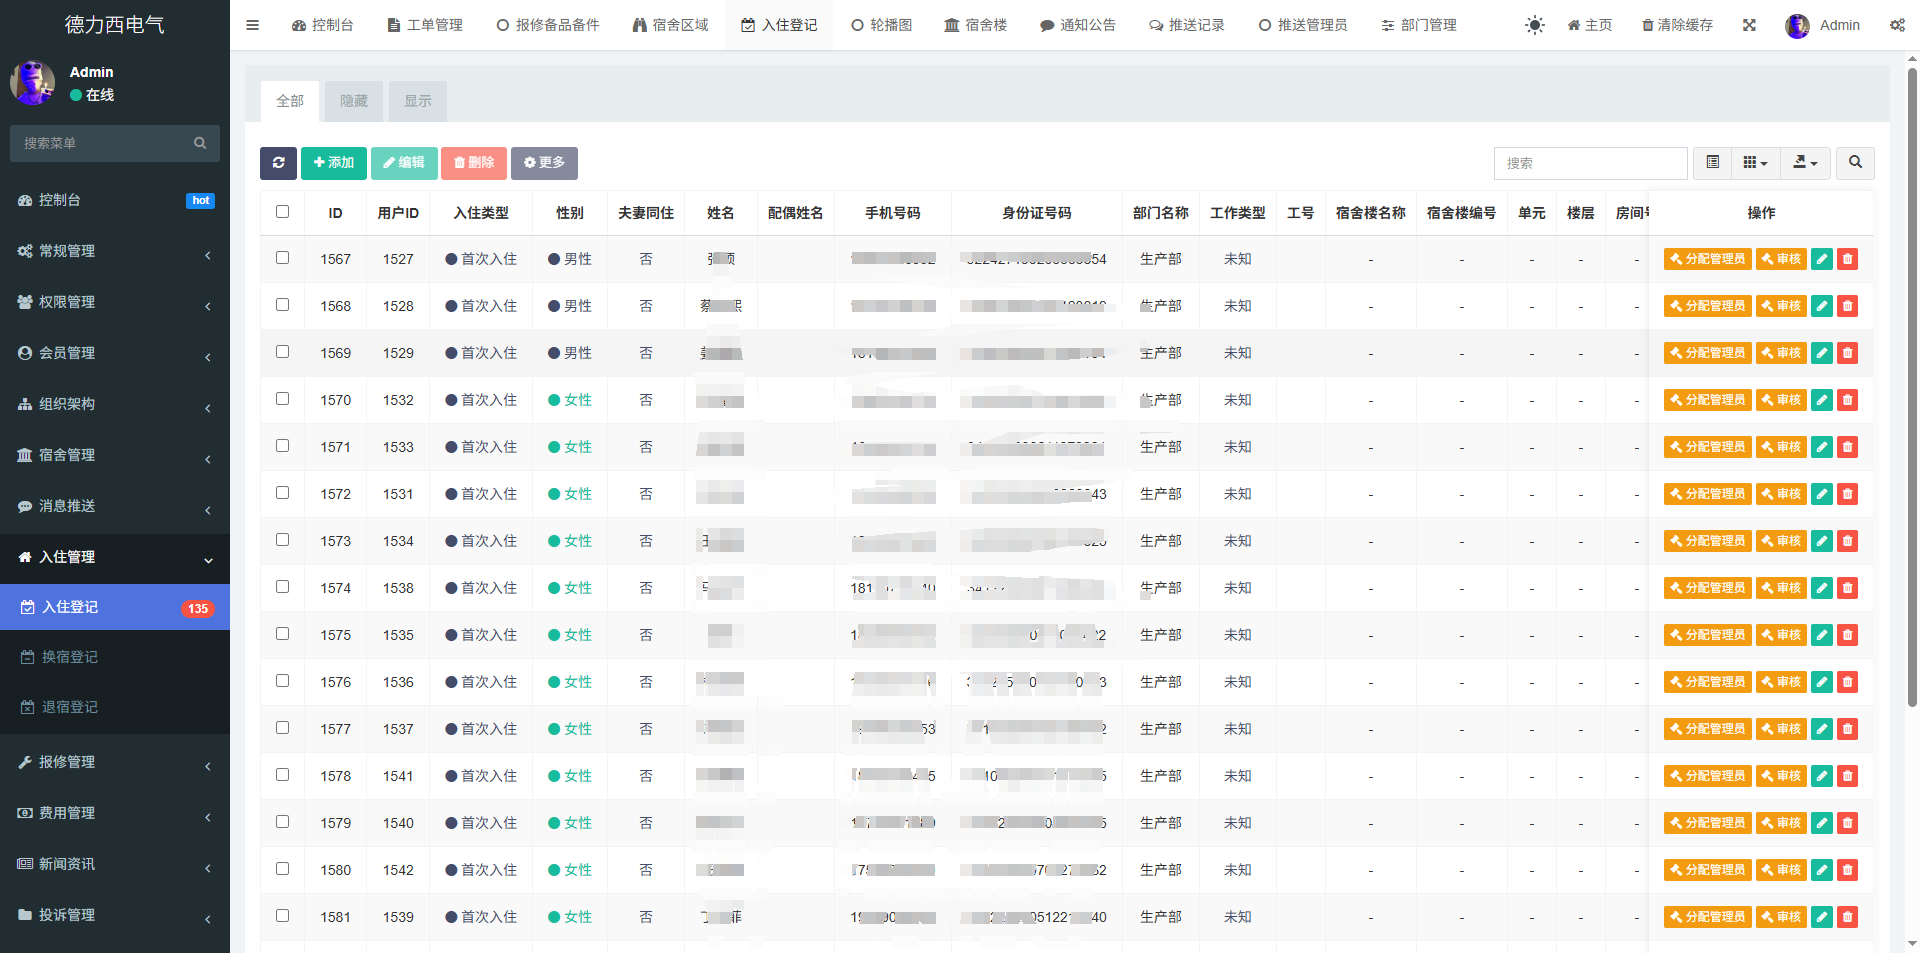Image resolution: width=1920 pixels, height=953 pixels.
Task: Toggle the sidebar hamburger menu
Action: coord(252,25)
